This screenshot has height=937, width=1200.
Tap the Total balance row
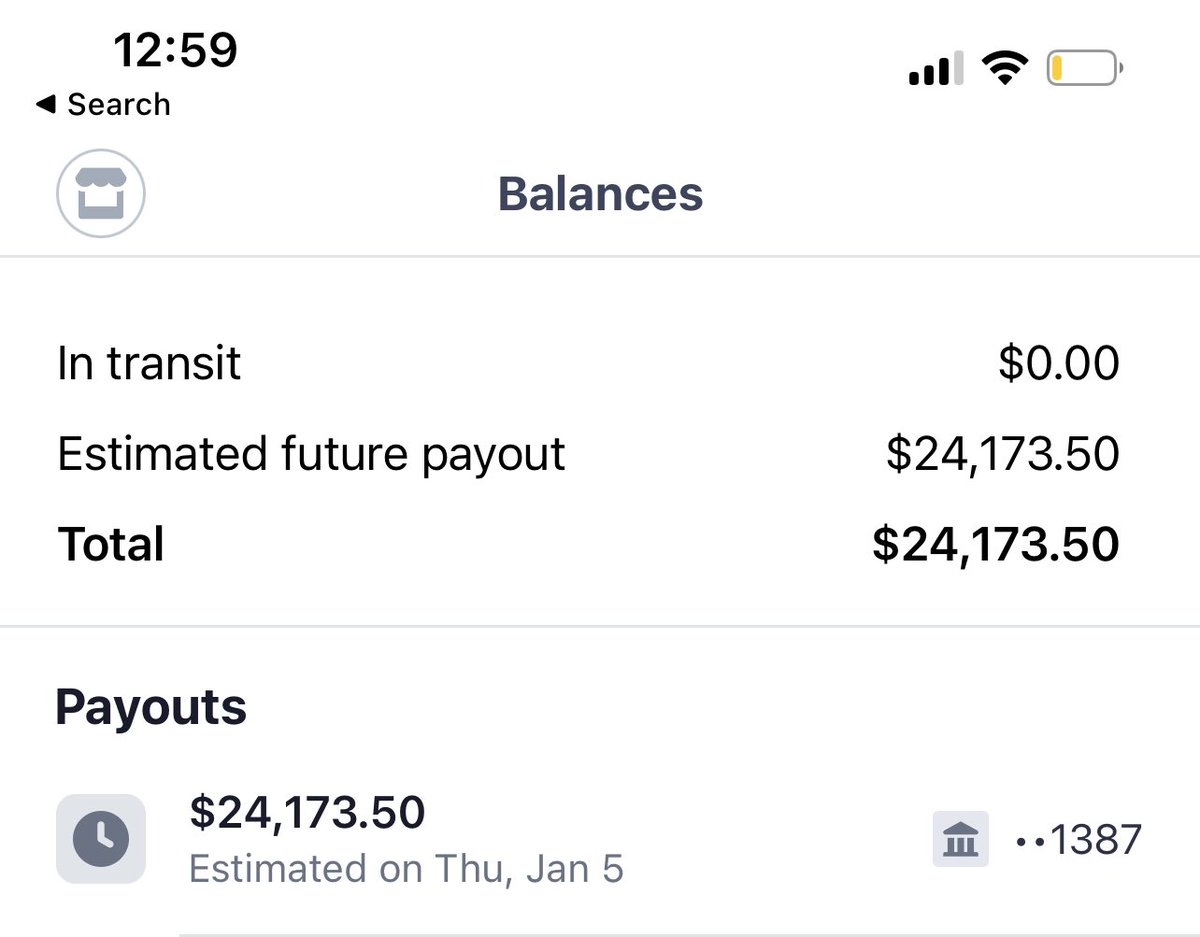[x=588, y=544]
